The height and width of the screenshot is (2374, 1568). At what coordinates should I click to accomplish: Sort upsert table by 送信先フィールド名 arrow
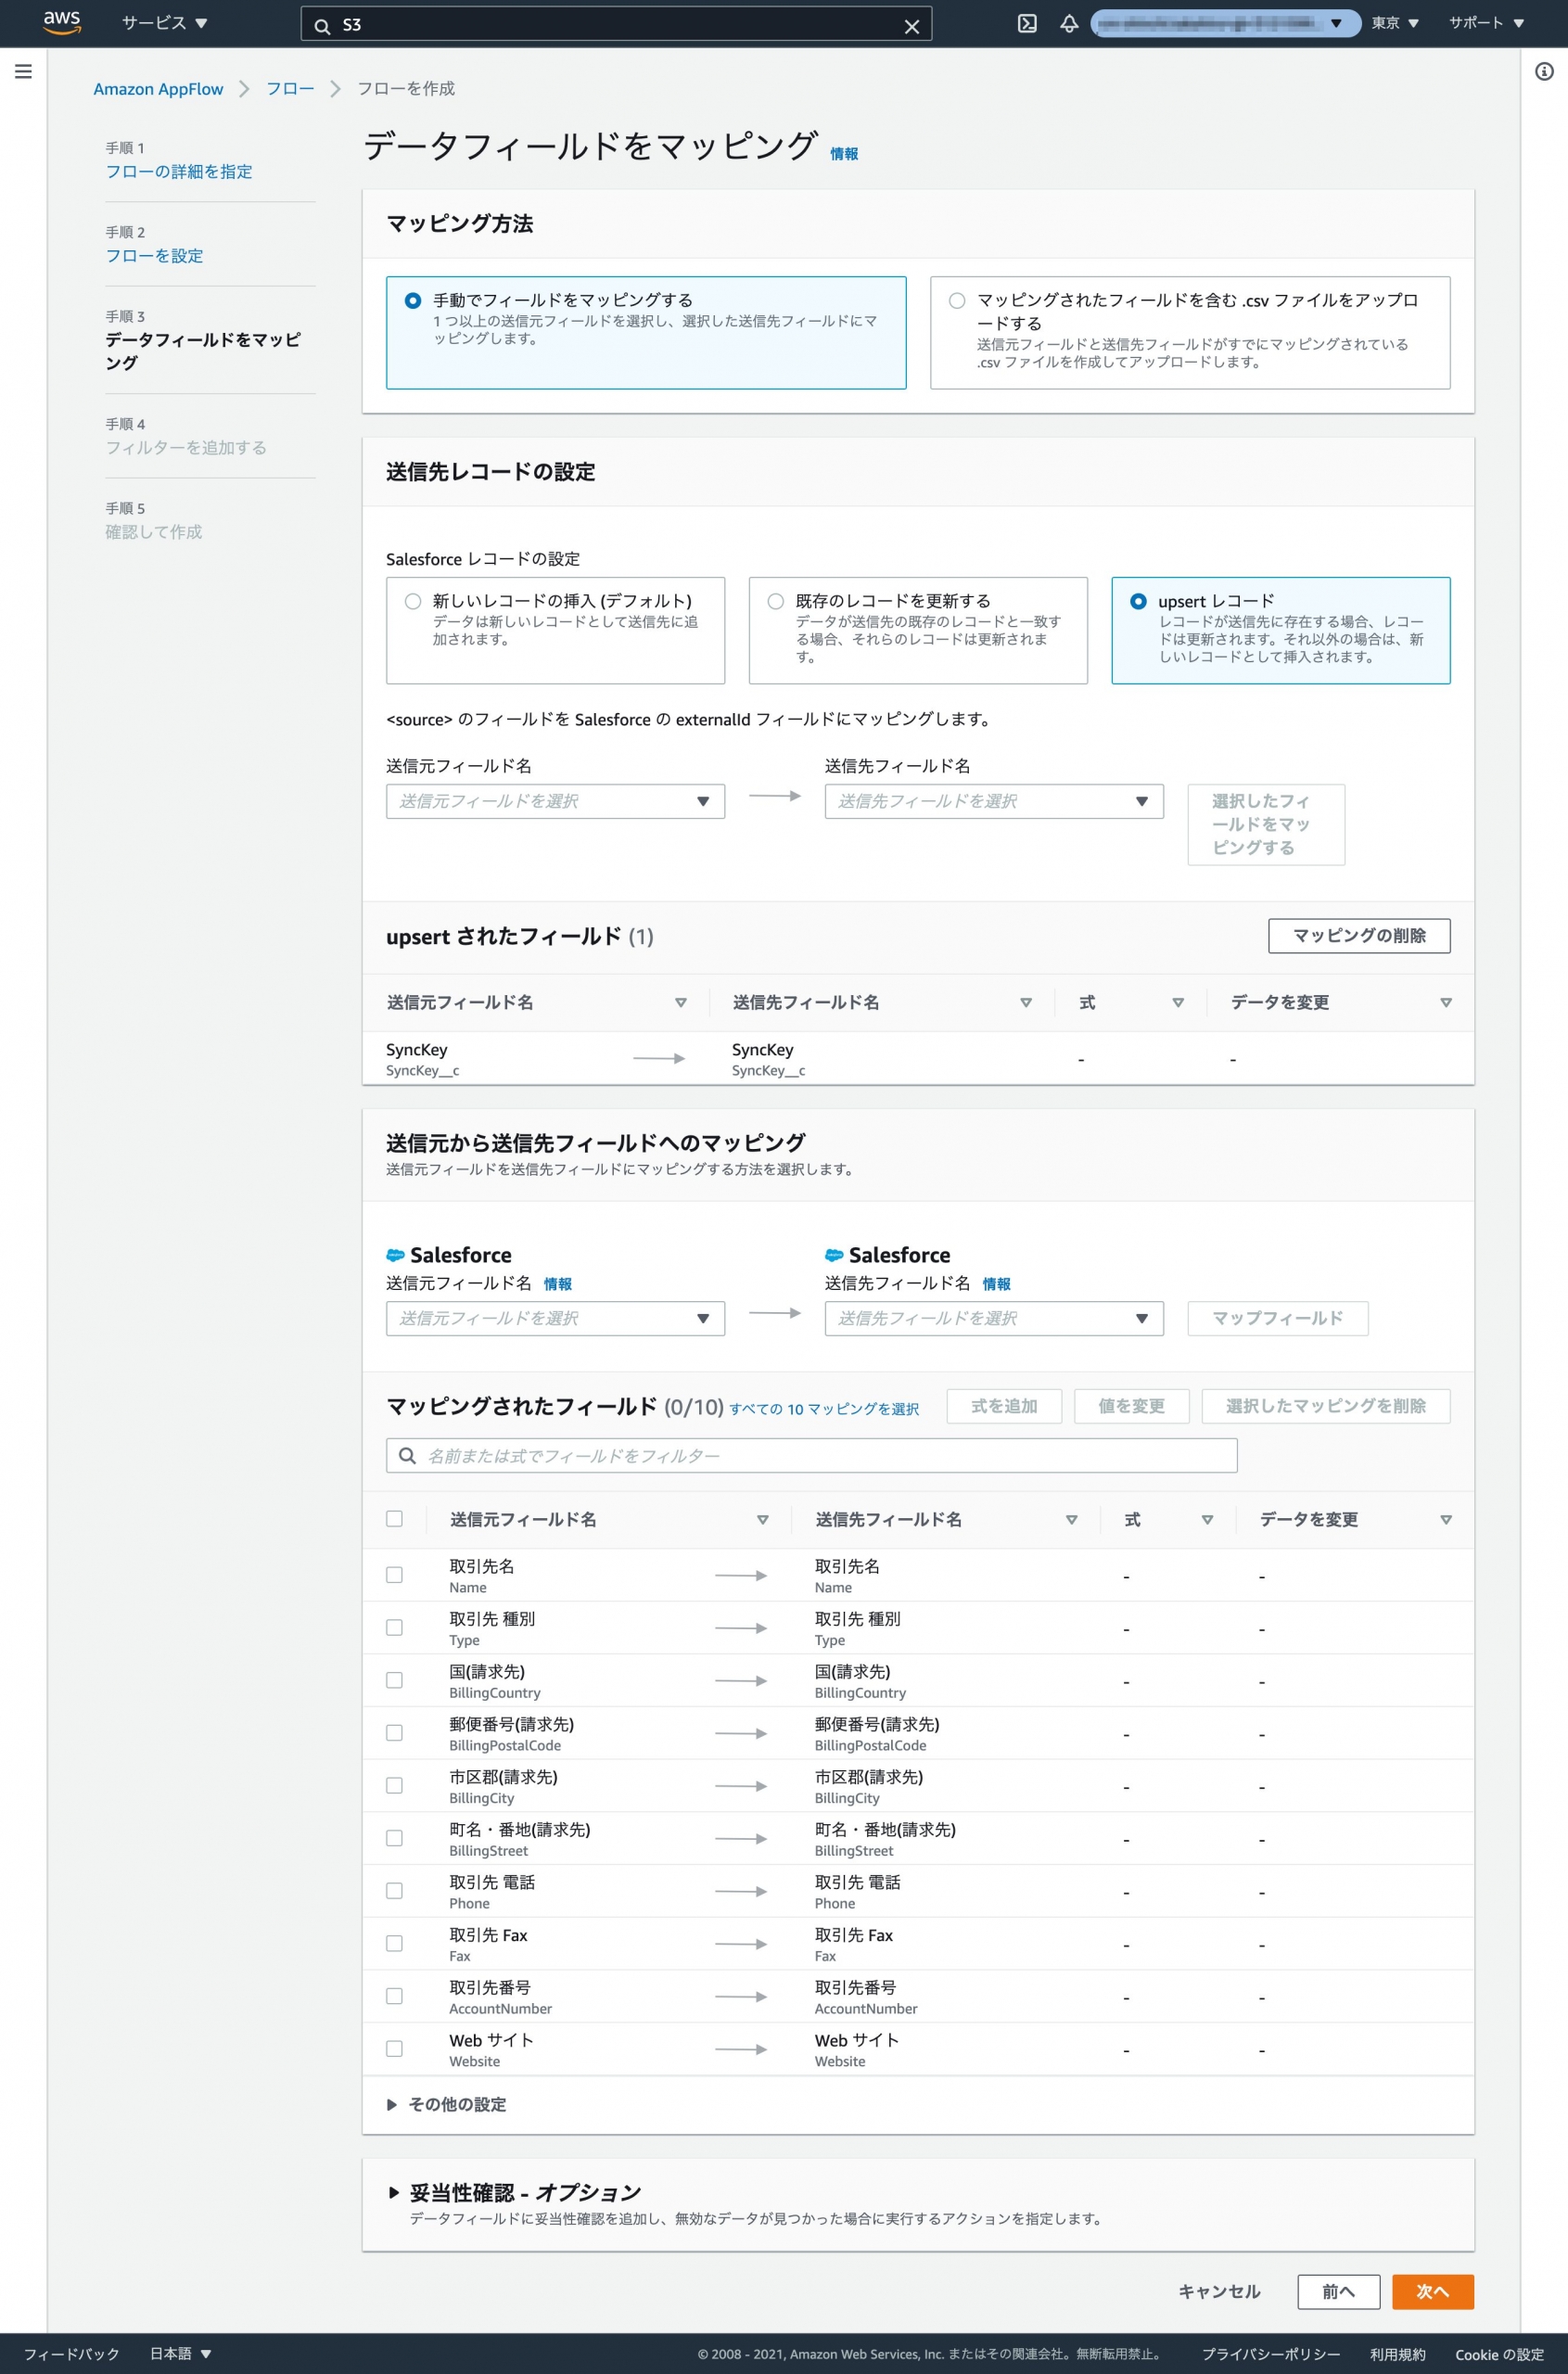[x=1025, y=1002]
